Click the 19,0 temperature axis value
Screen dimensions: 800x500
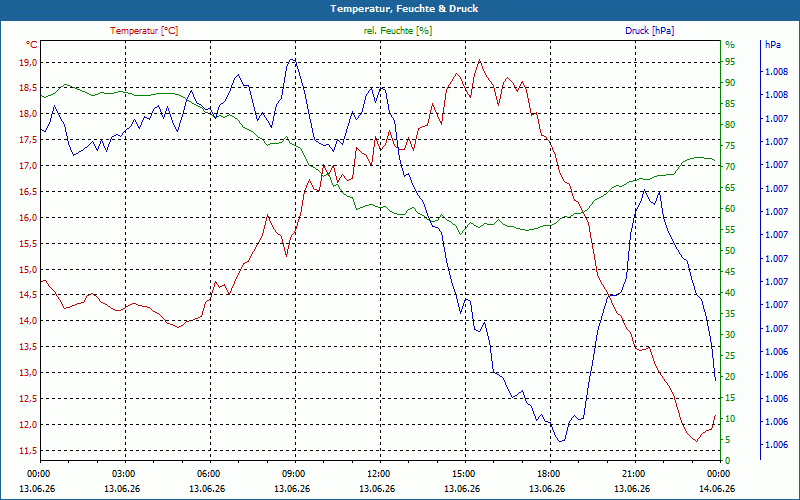coord(28,63)
